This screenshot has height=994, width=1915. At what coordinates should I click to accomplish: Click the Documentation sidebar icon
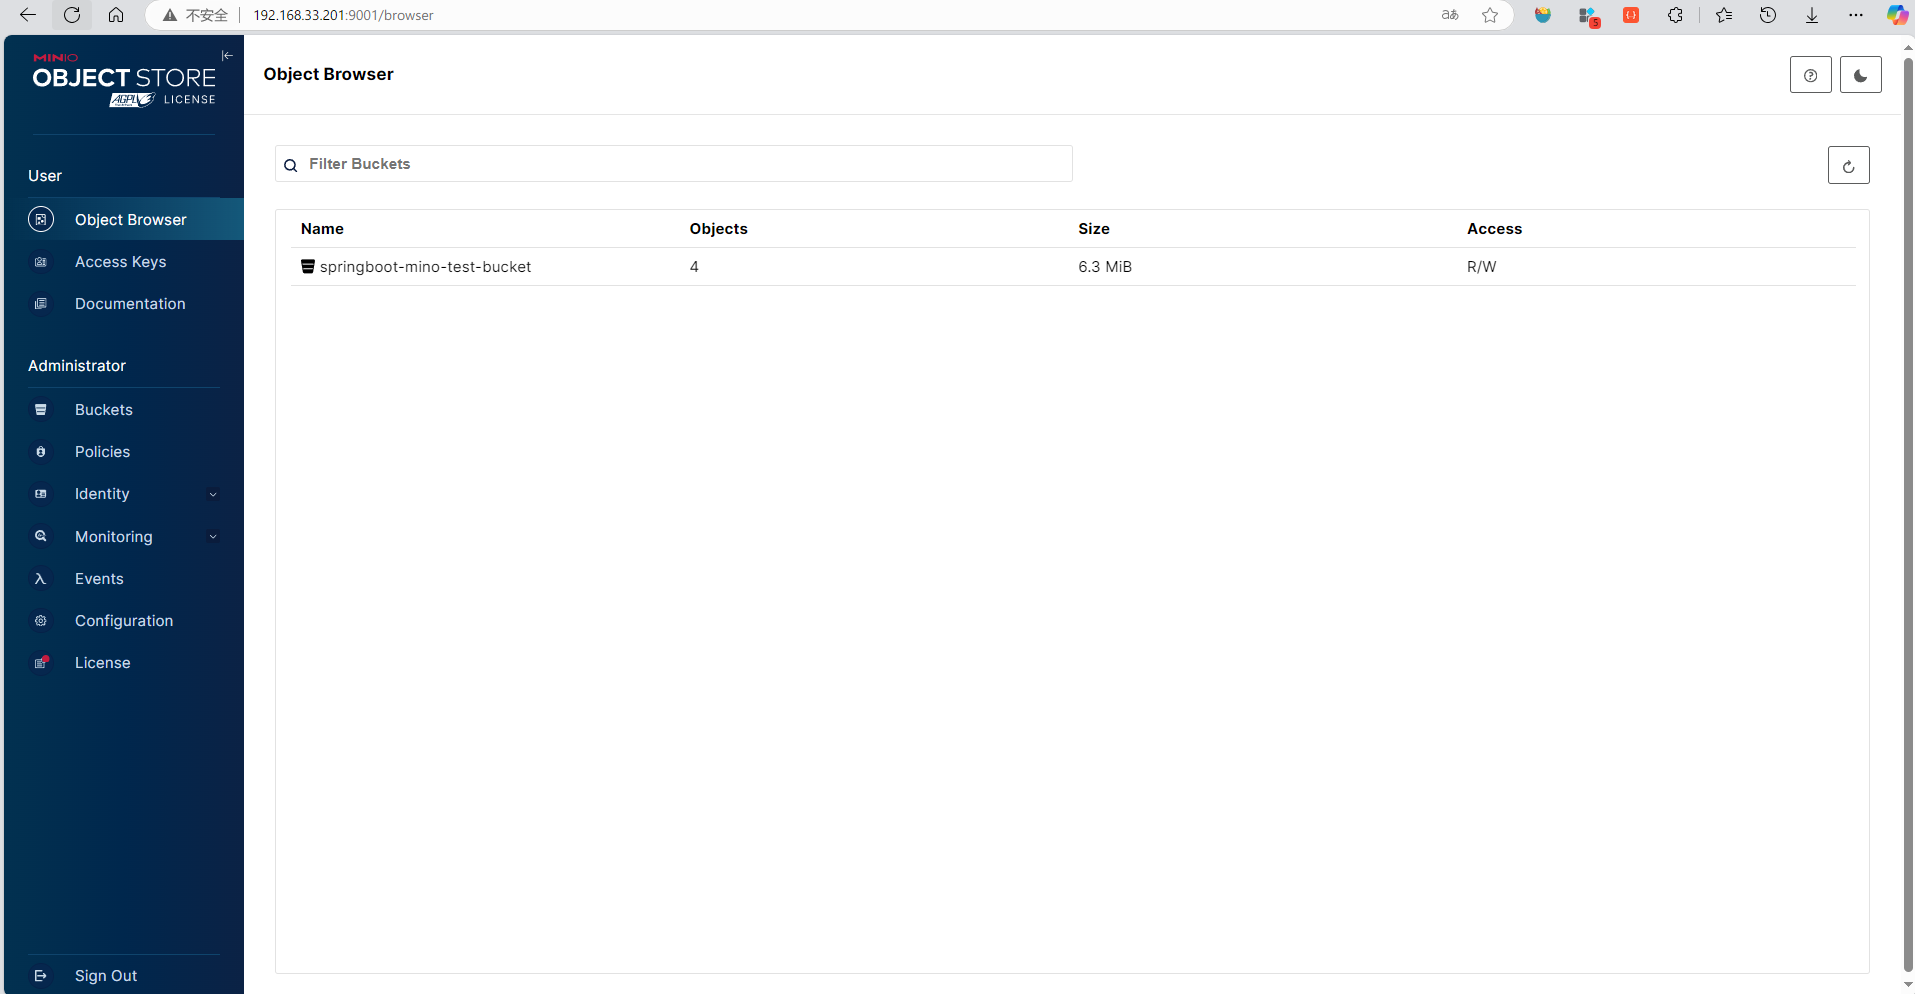coord(41,304)
